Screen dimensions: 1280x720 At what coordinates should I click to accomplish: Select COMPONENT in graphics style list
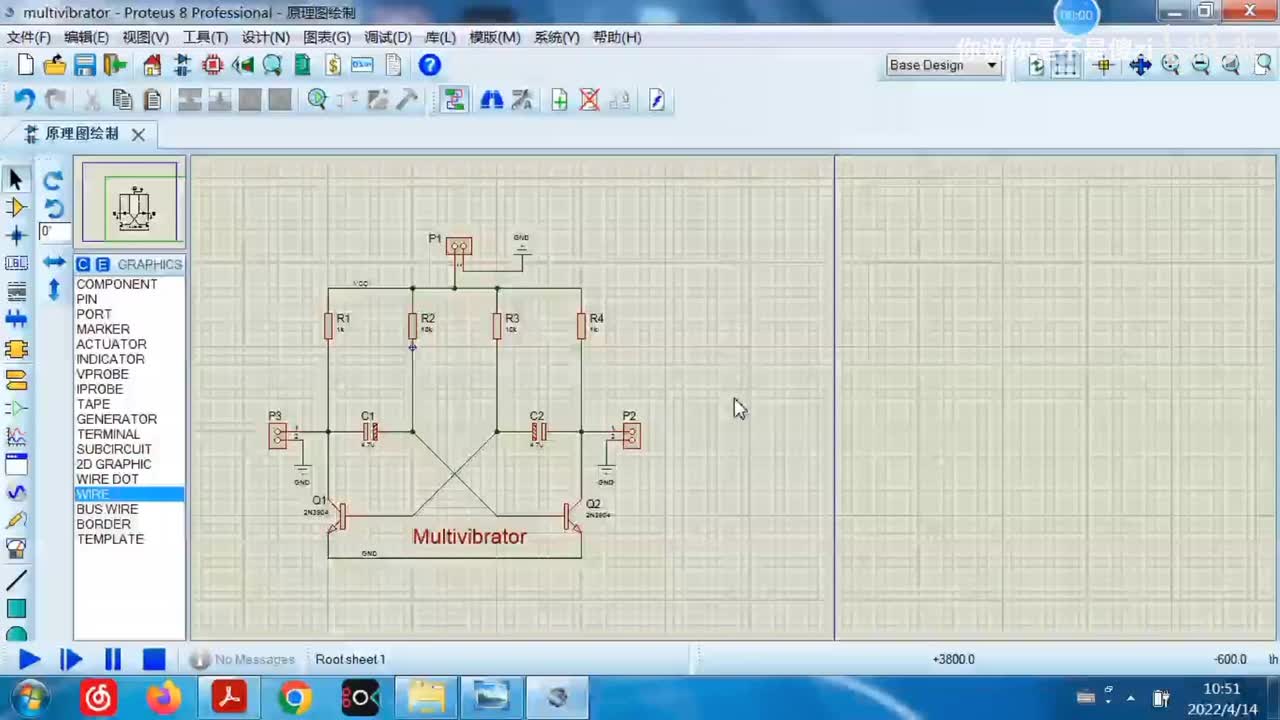(116, 284)
